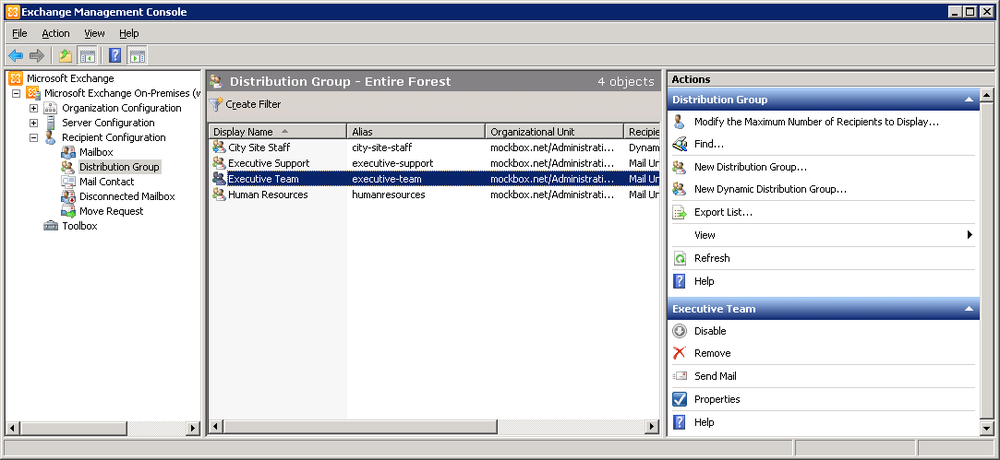Click the Create Filter funnel icon
This screenshot has width=1000, height=460.
(x=216, y=105)
